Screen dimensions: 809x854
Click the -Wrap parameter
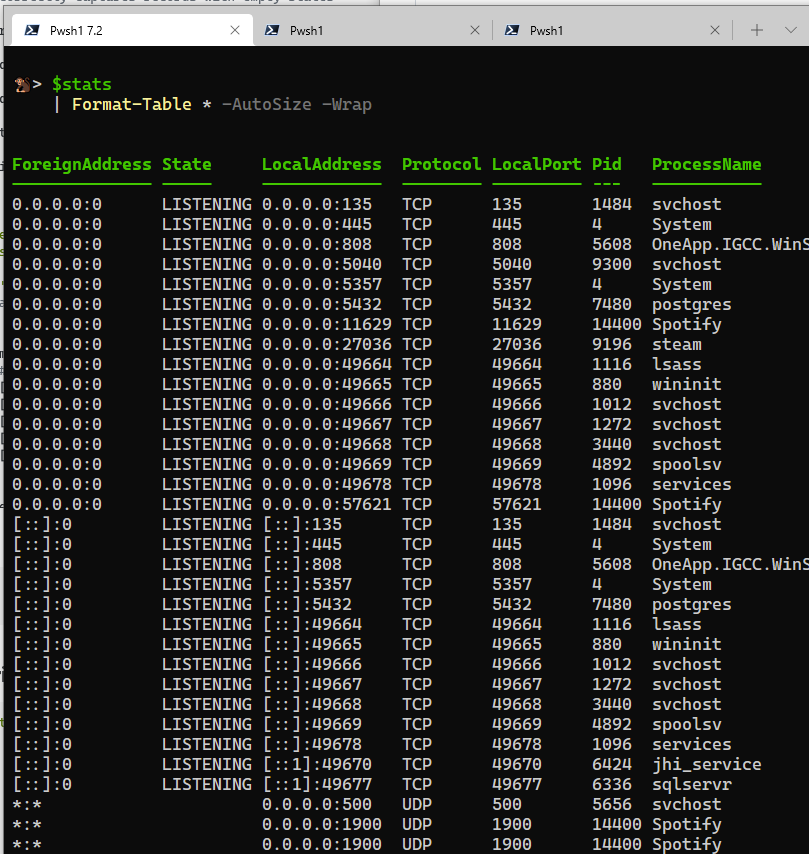coord(346,105)
